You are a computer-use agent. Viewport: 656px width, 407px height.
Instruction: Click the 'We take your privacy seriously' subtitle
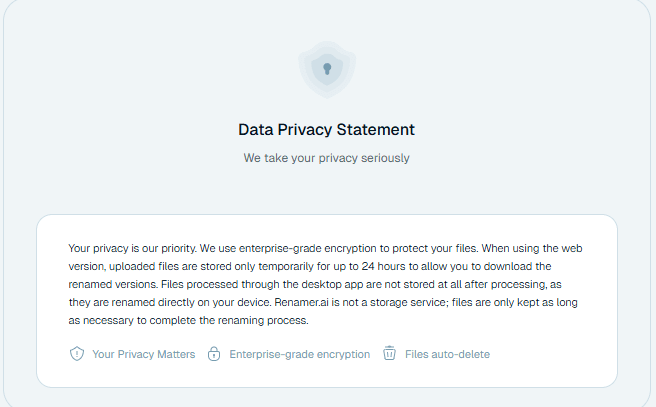pyautogui.click(x=326, y=158)
